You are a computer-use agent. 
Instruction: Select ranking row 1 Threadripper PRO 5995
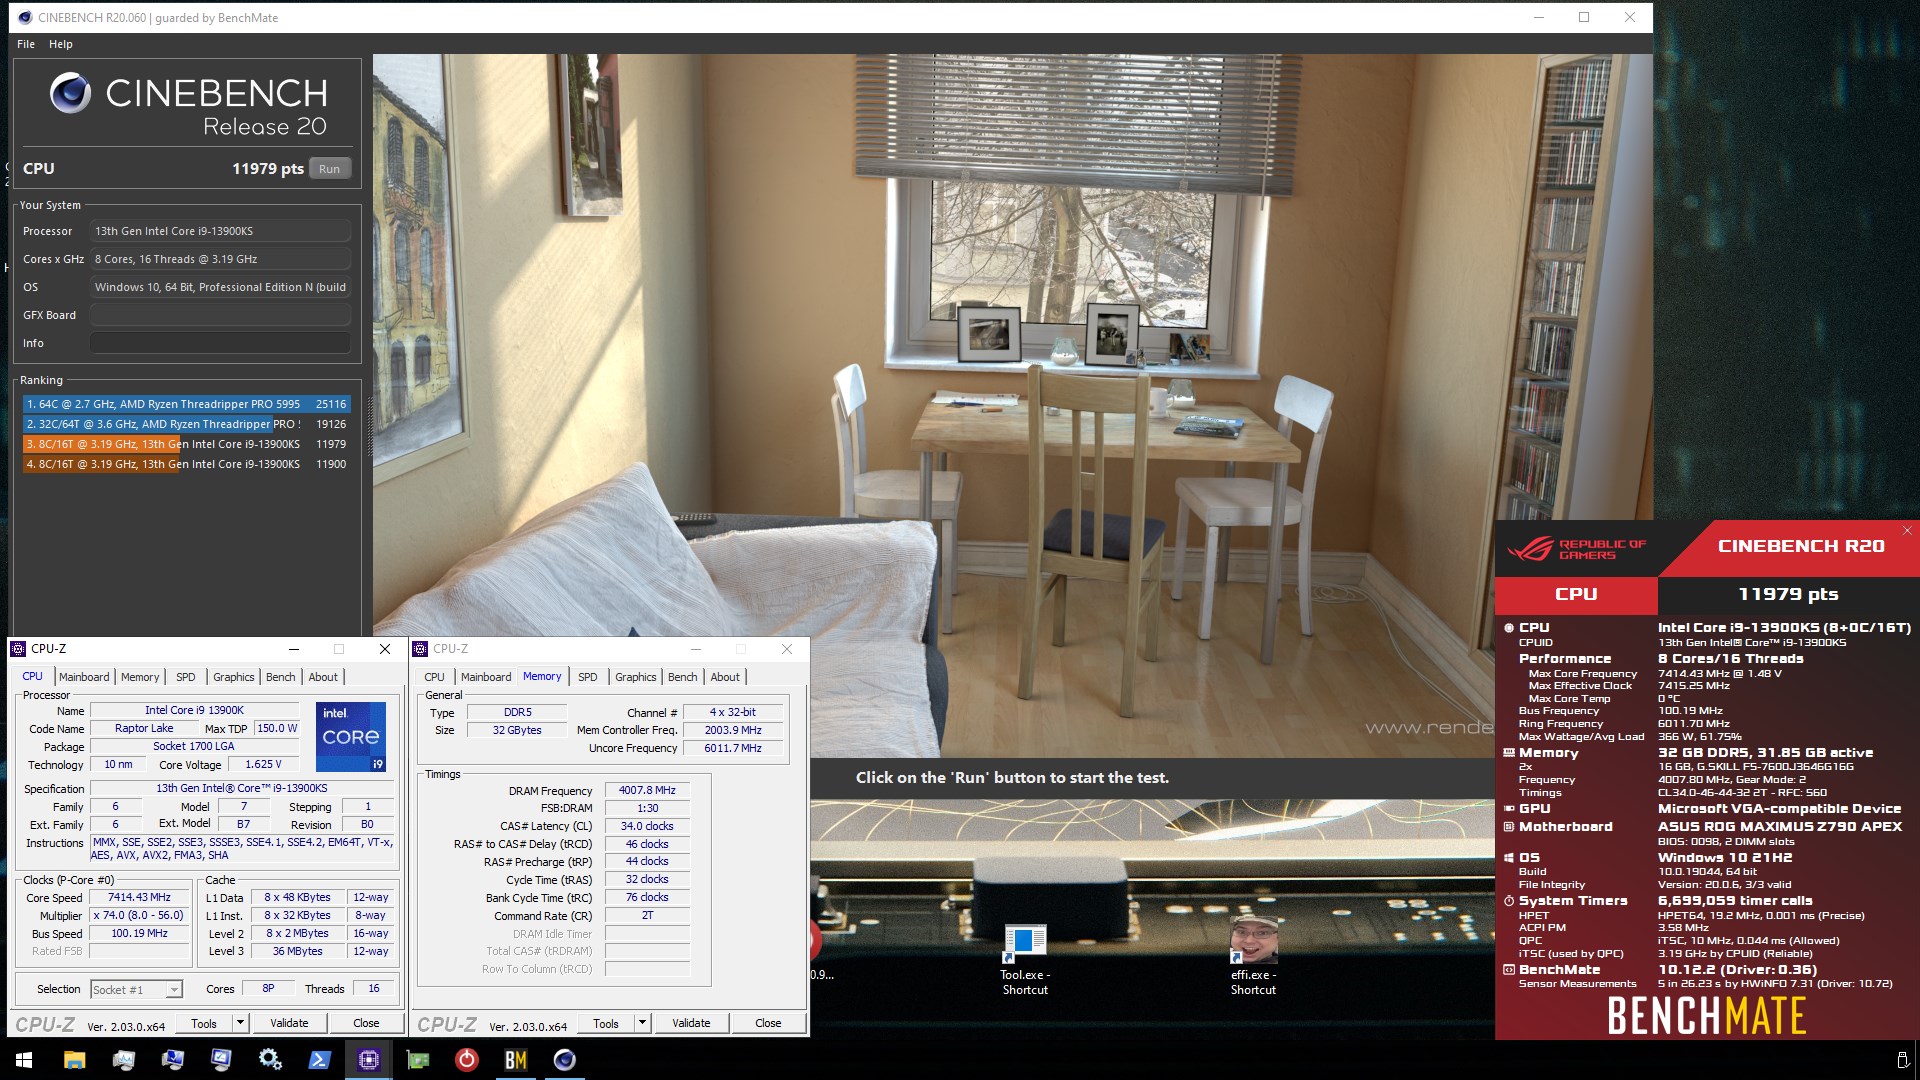click(x=186, y=404)
